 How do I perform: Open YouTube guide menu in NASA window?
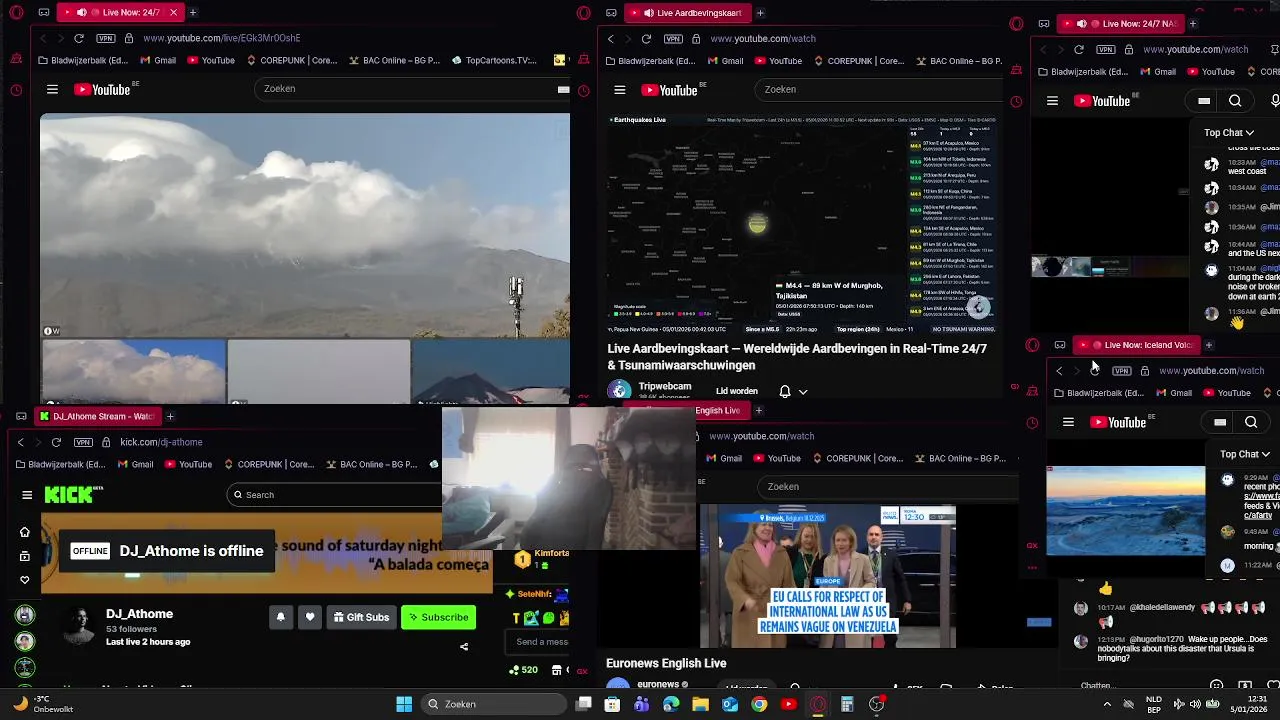(1052, 101)
